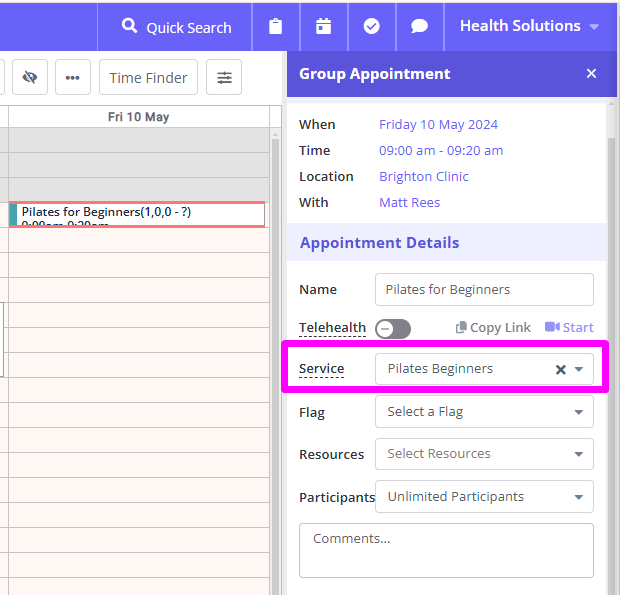Open the Unlimited Participants dropdown
Screen dimensions: 620x595
pyautogui.click(x=484, y=497)
